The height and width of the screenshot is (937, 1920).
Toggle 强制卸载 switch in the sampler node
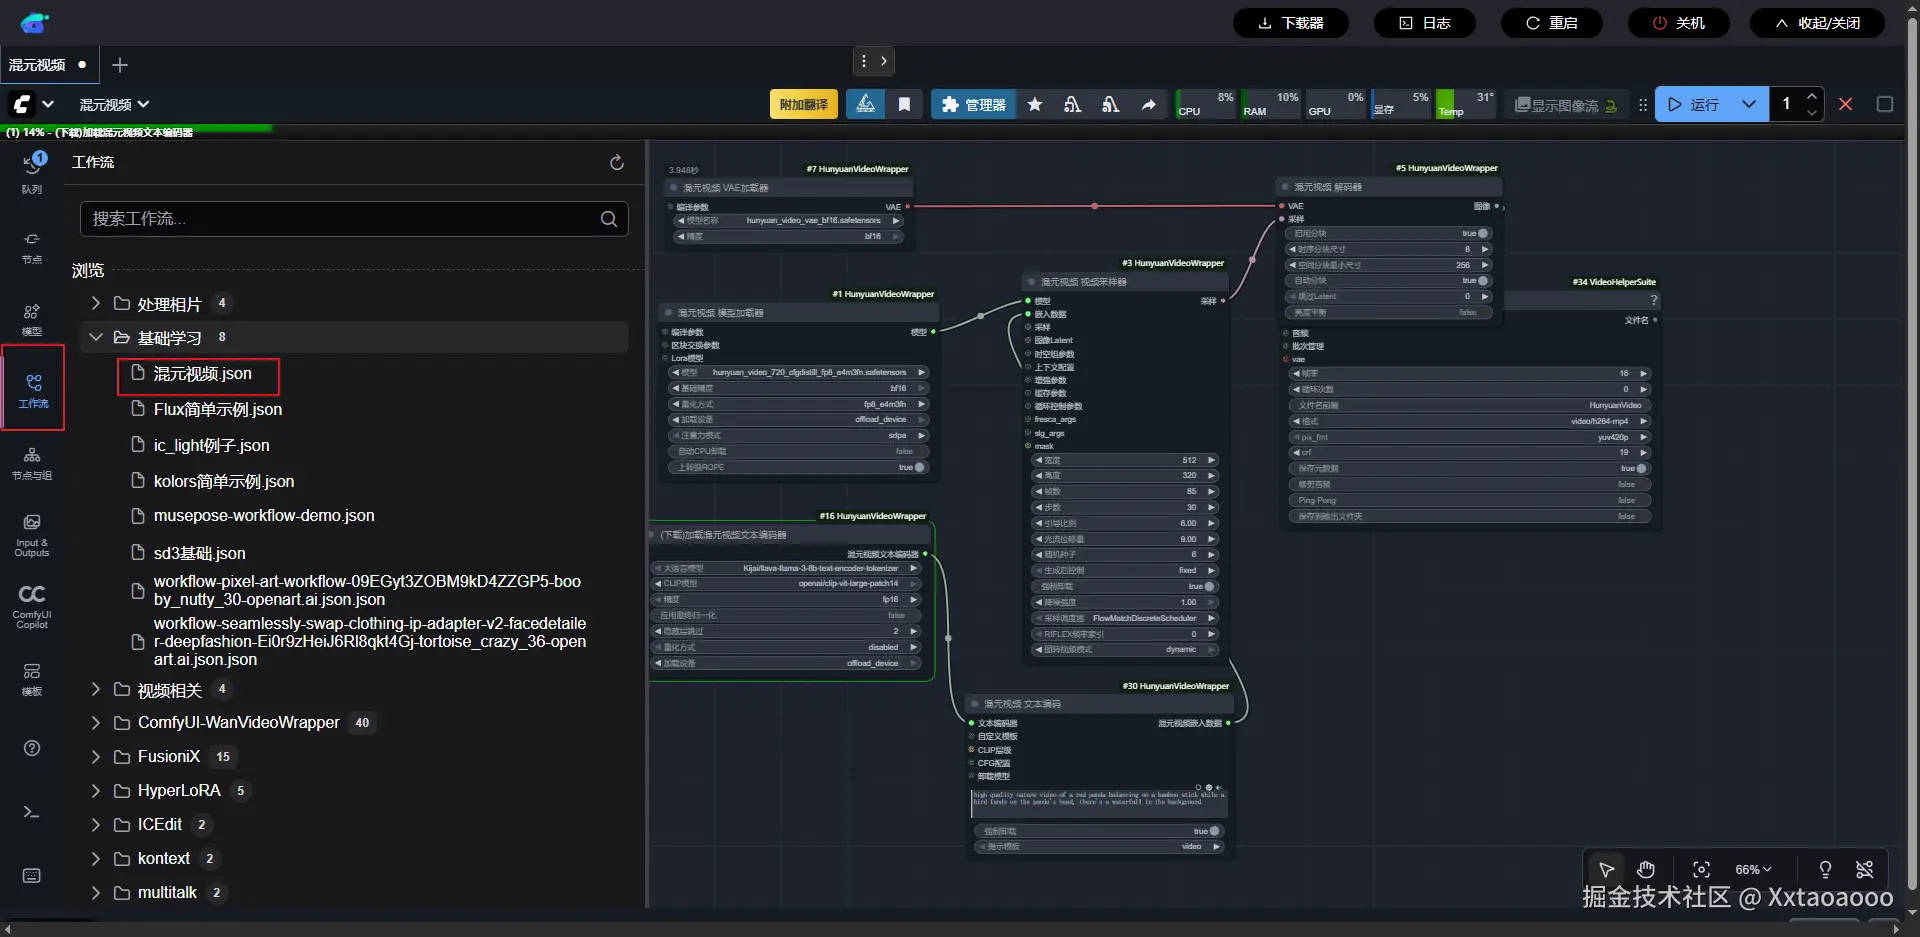click(x=1124, y=586)
